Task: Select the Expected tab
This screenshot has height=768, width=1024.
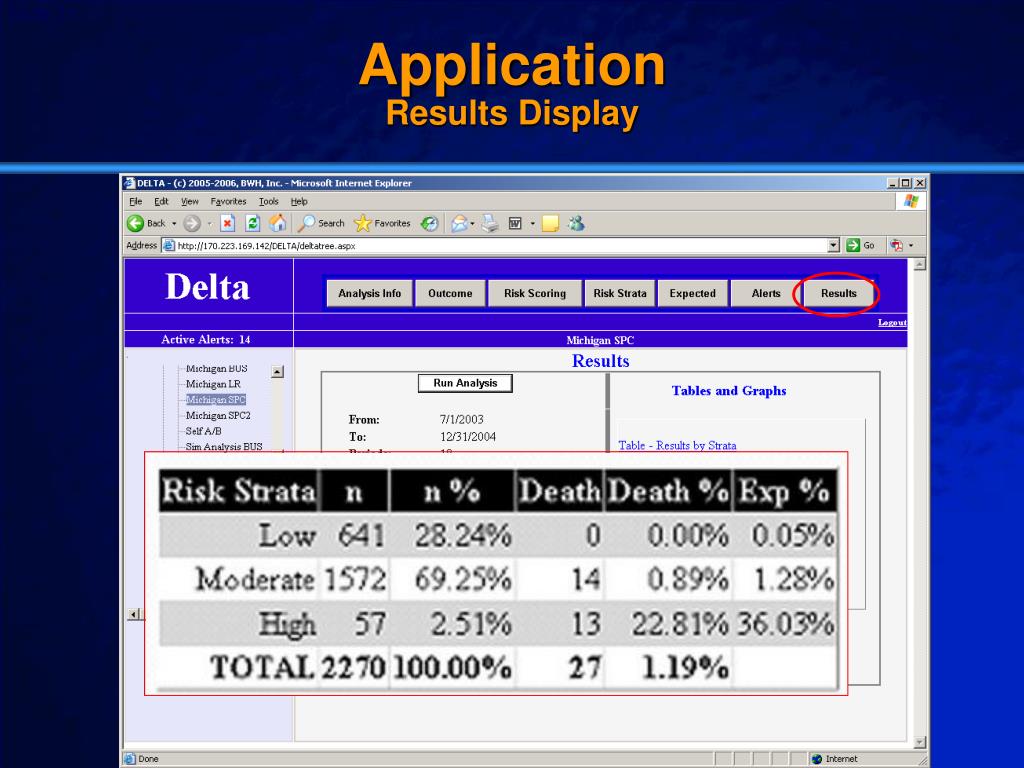Action: coord(692,293)
